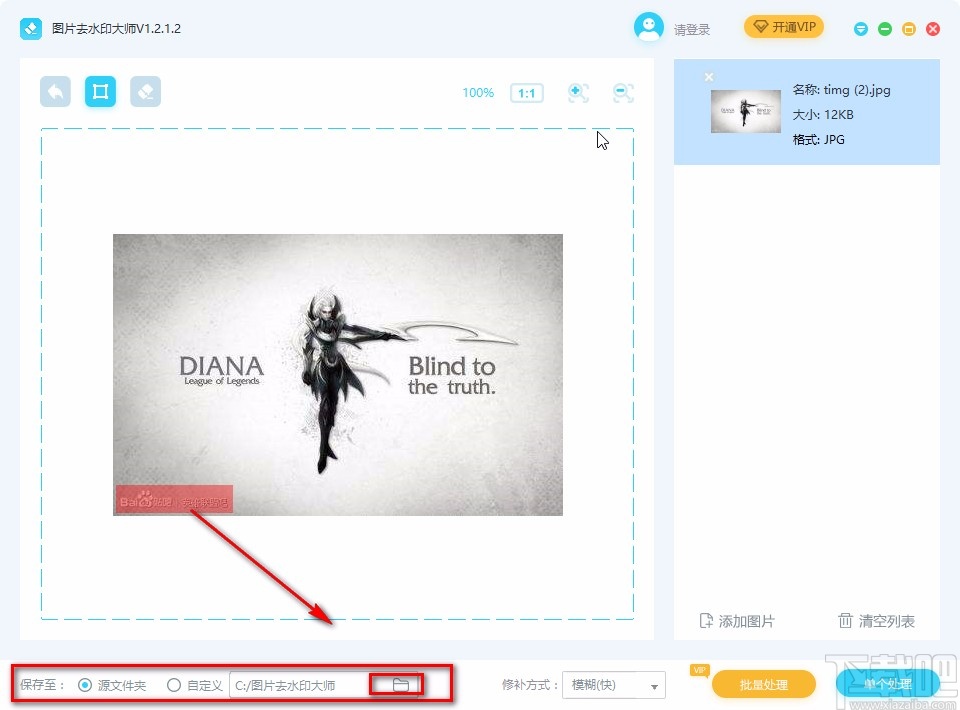Screen dimensions: 960x710
Task: Open the blue menu dropdown icon in title bar
Action: coord(861,29)
